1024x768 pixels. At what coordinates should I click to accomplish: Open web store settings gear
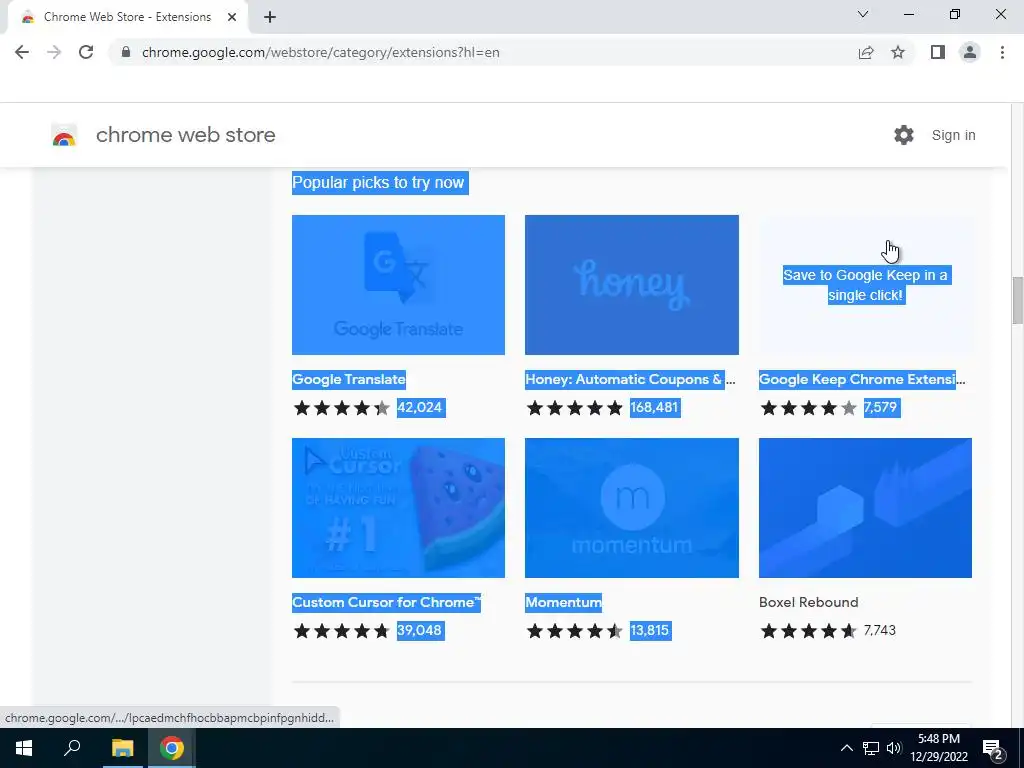[x=904, y=135]
